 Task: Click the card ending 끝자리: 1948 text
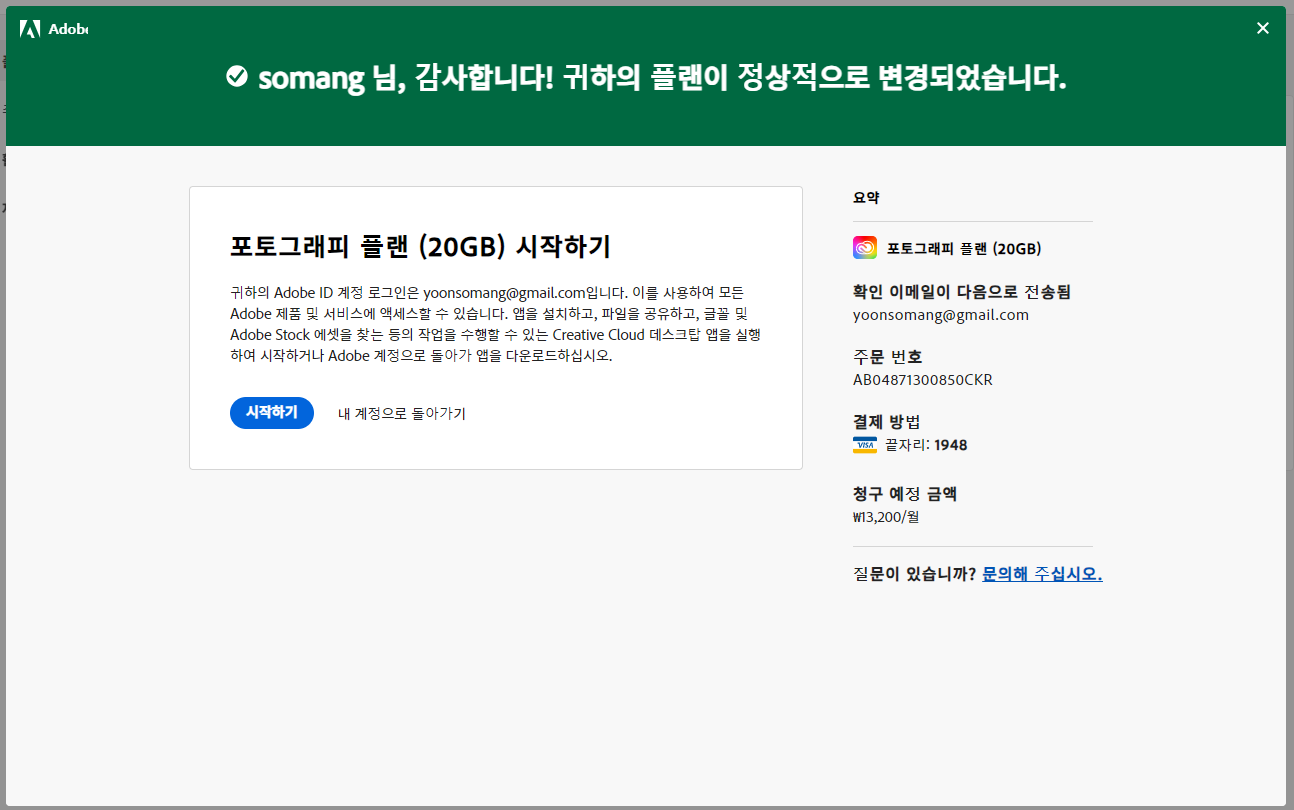tap(926, 445)
